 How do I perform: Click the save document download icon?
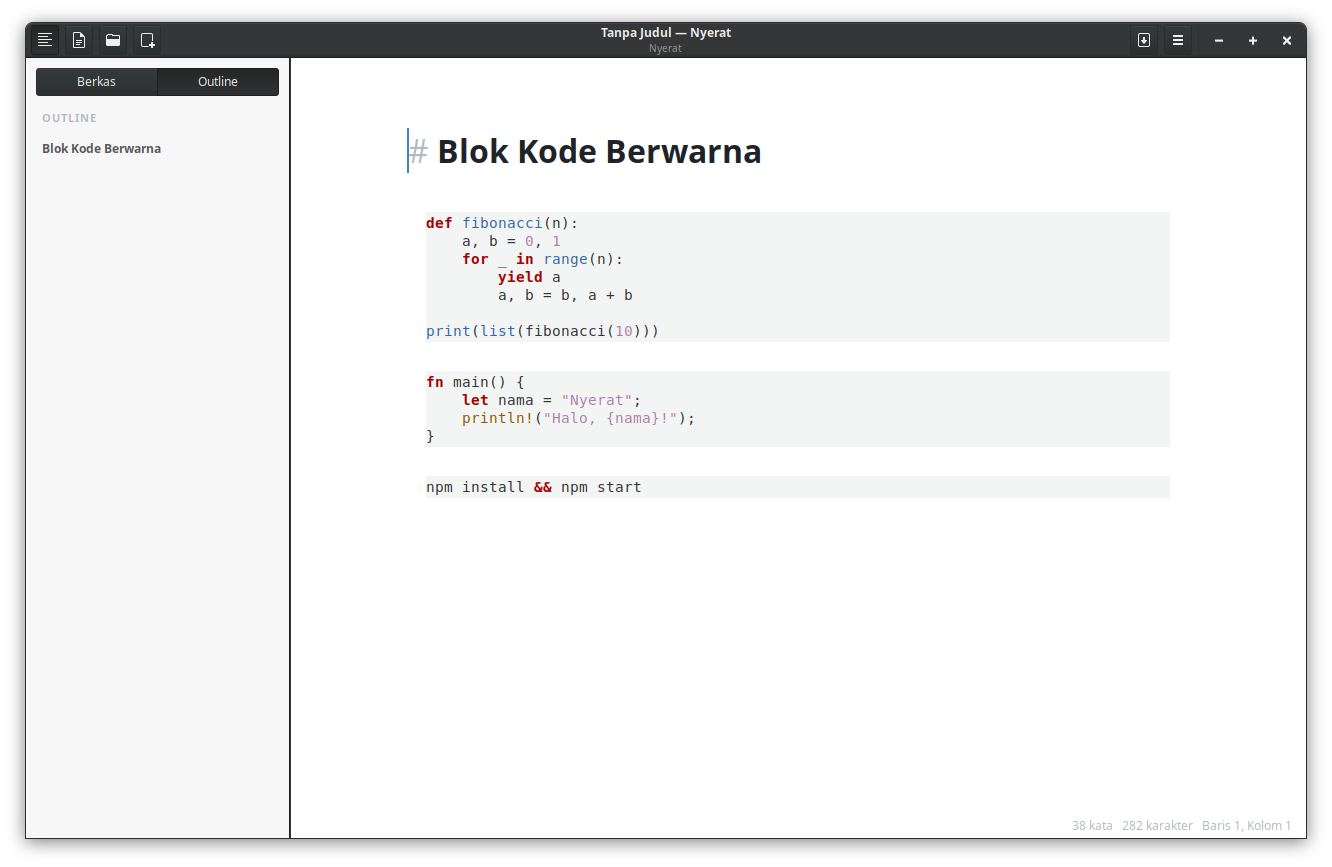(x=1144, y=40)
